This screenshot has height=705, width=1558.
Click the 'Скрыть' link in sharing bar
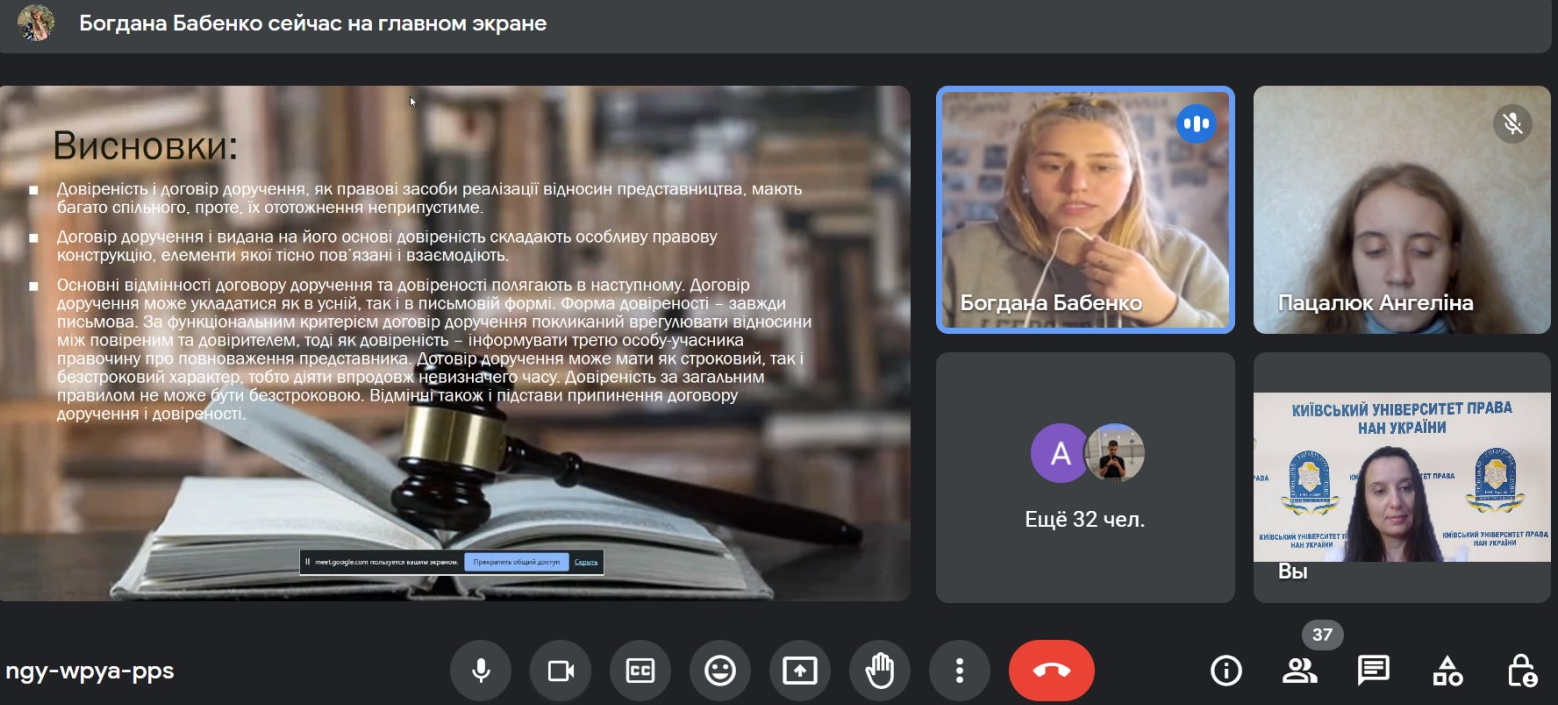[x=586, y=562]
